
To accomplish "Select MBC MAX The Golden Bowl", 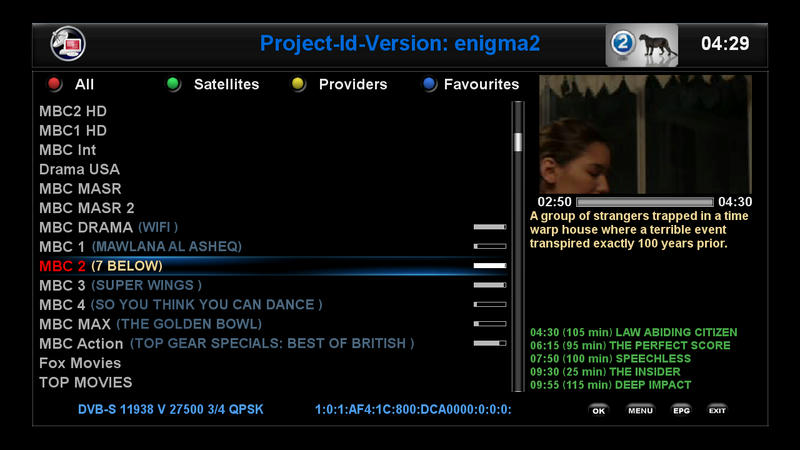I will [x=273, y=324].
